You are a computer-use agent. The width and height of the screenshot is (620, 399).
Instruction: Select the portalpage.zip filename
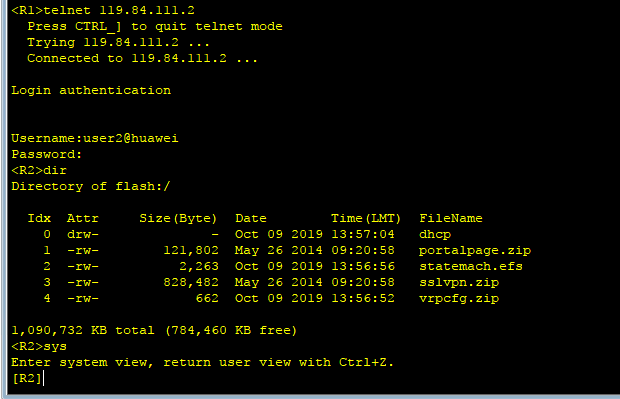[x=475, y=251]
